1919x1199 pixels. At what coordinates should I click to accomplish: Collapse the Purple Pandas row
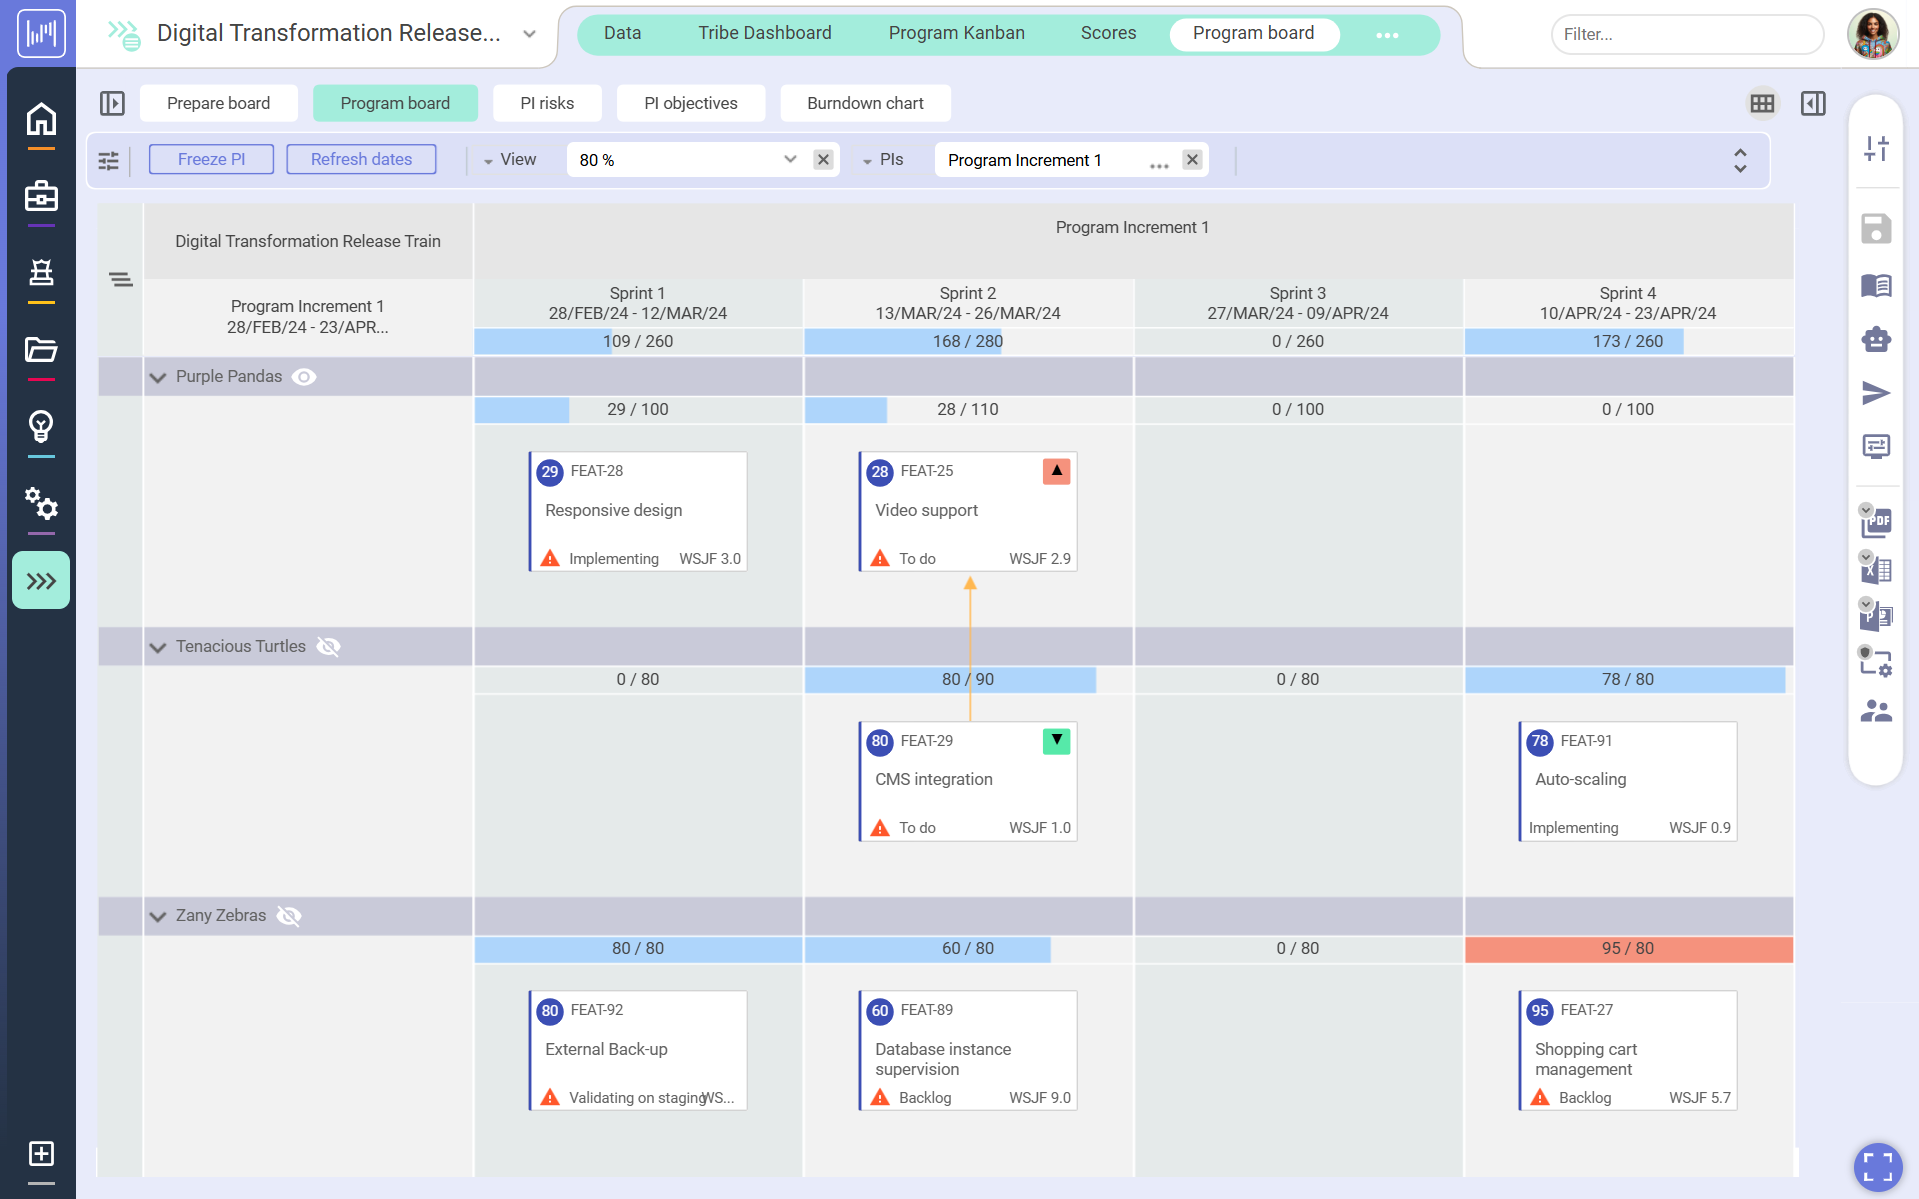(x=157, y=377)
